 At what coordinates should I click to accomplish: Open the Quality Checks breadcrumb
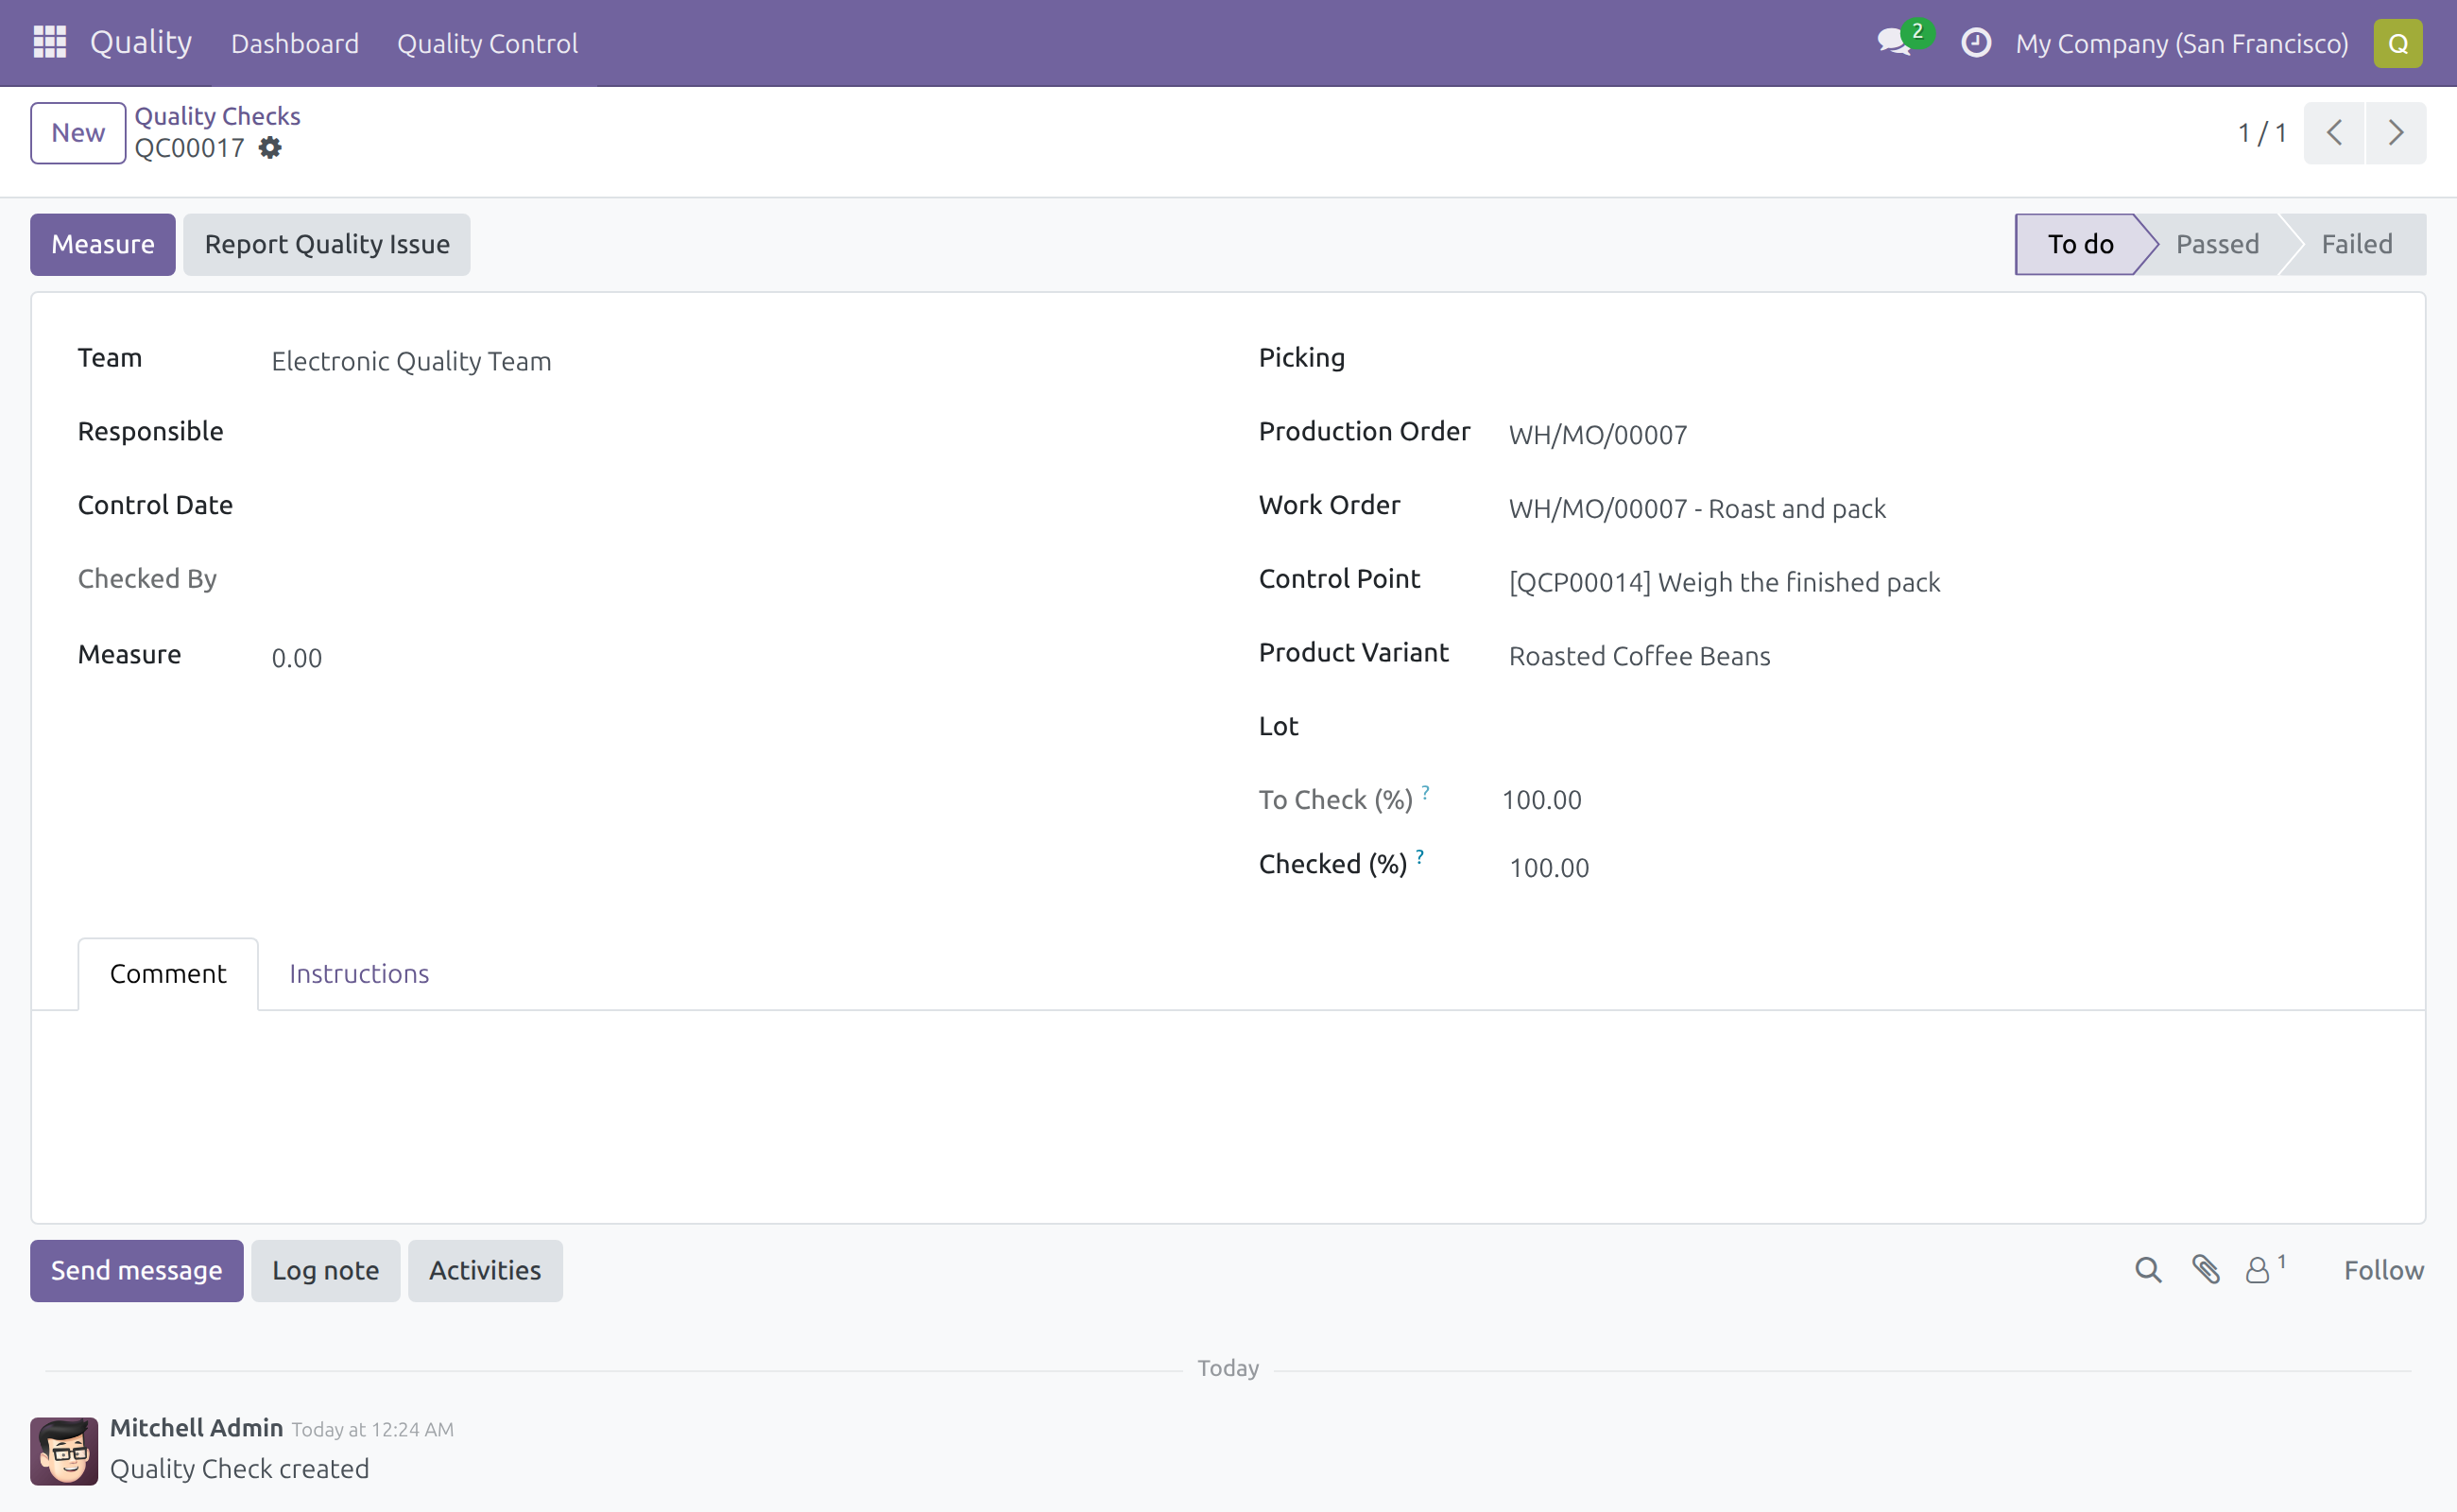point(217,116)
